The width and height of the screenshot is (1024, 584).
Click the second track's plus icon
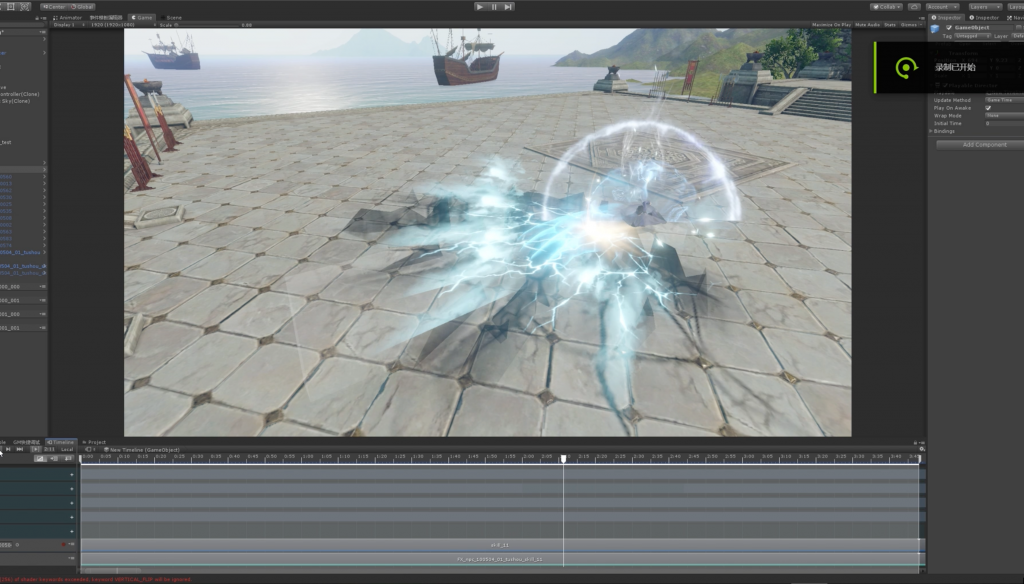(x=72, y=489)
